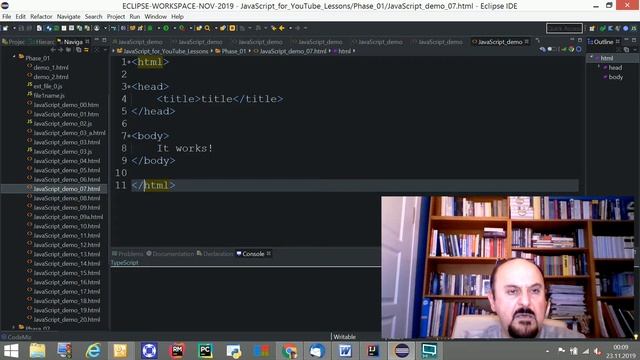
Task: Minimize the Outline view panel
Action: [626, 40]
